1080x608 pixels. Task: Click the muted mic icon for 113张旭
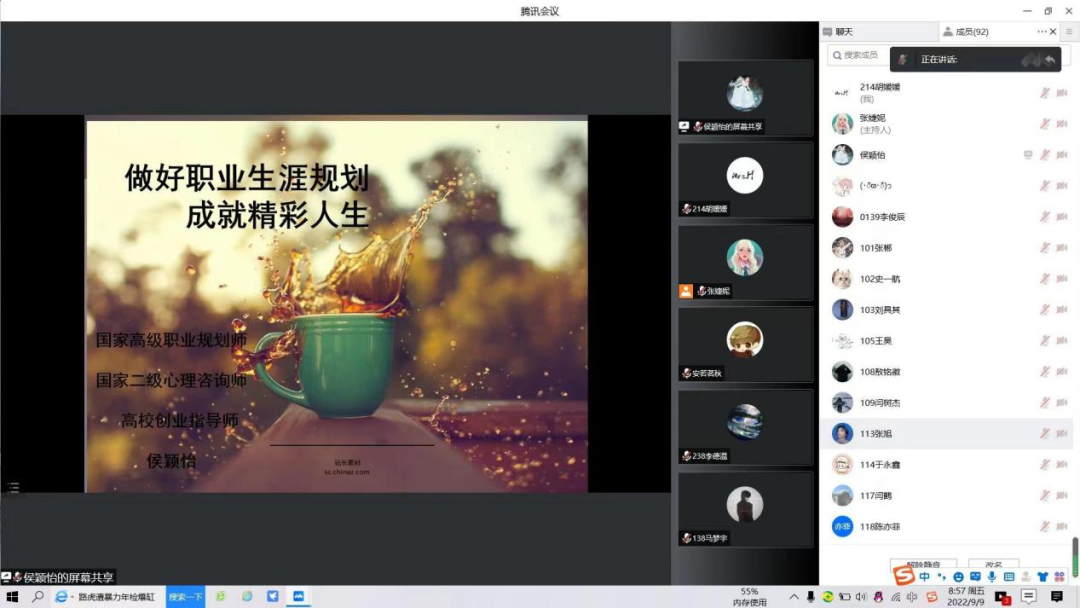(x=1044, y=434)
